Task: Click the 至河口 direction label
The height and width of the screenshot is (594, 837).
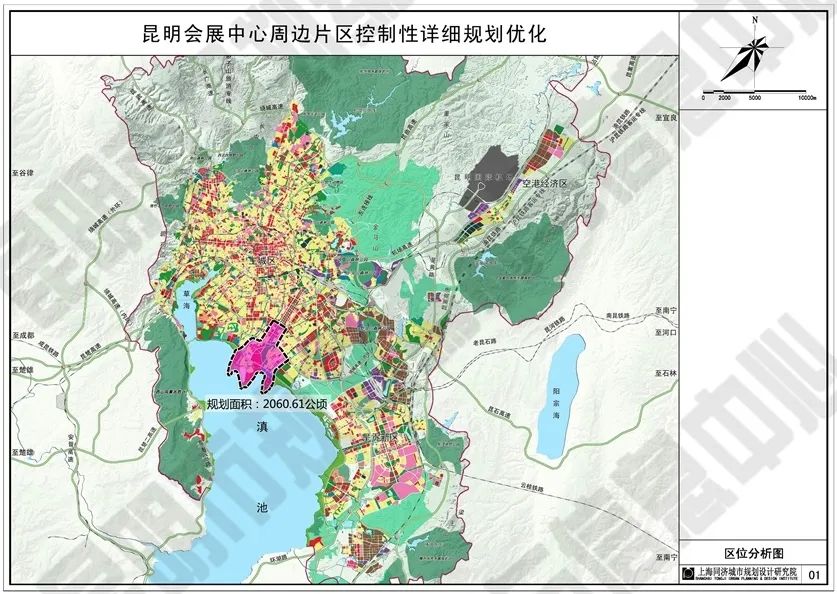Action: coord(667,332)
